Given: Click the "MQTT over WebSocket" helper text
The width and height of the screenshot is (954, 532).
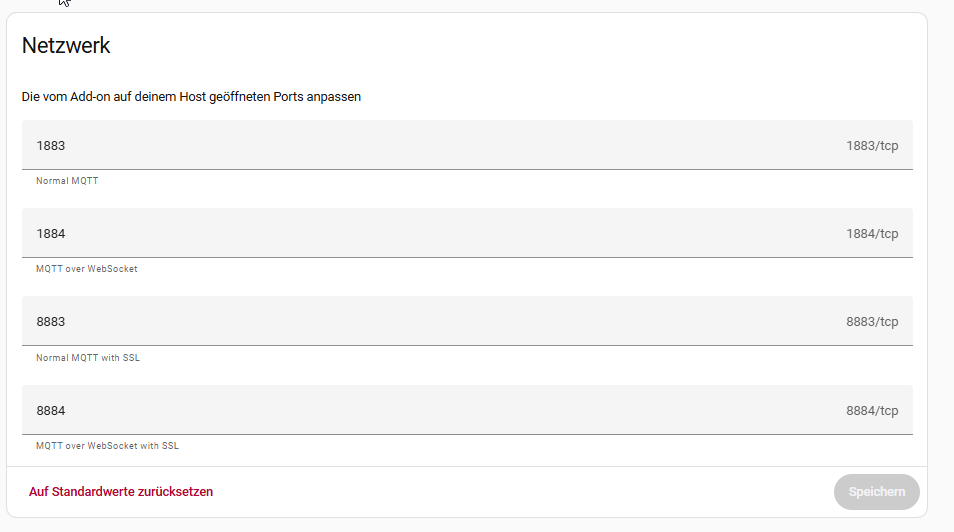Looking at the screenshot, I should pos(86,269).
